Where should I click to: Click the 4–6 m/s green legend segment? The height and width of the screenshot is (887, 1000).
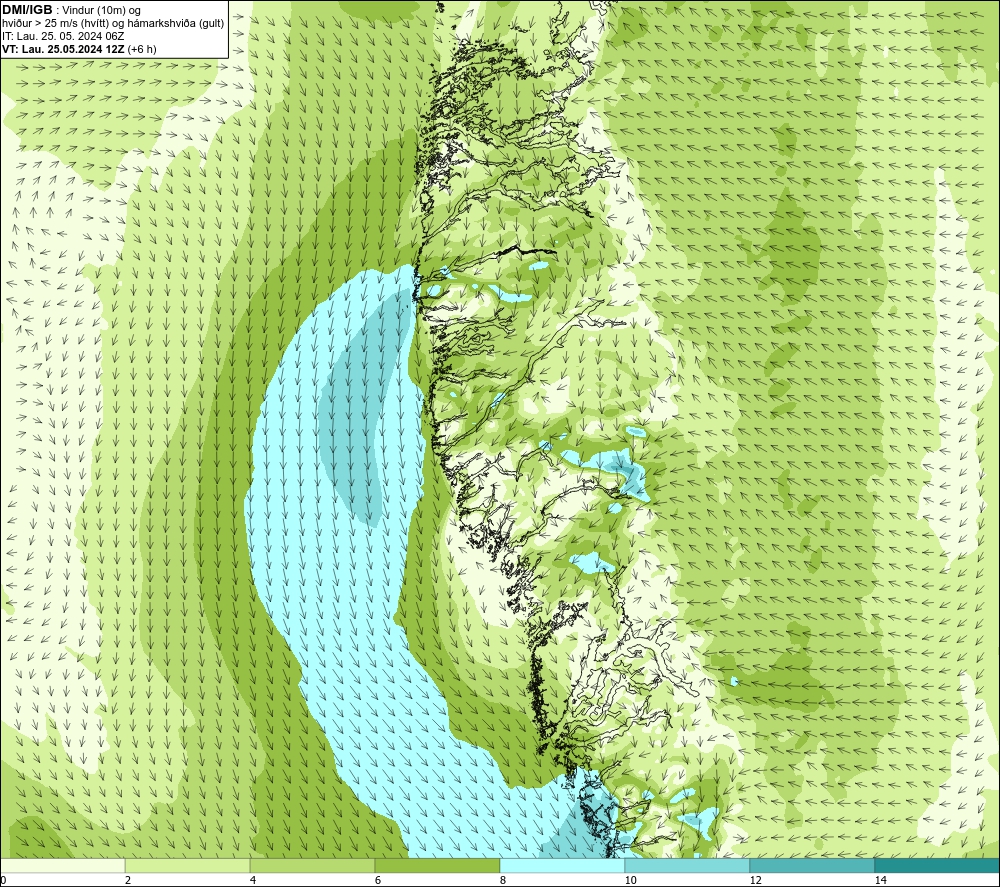pos(312,865)
